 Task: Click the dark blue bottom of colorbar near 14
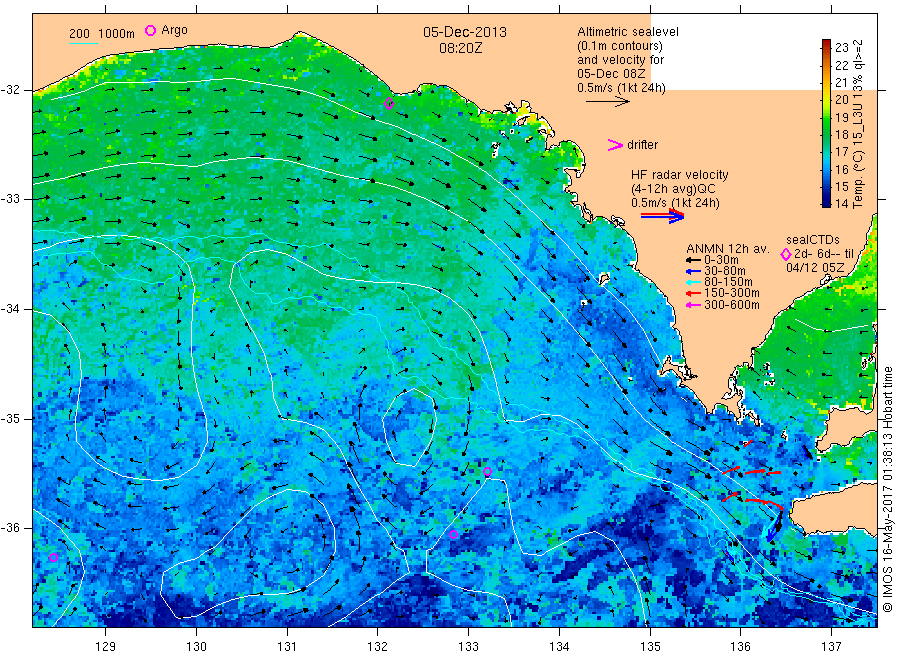(826, 202)
